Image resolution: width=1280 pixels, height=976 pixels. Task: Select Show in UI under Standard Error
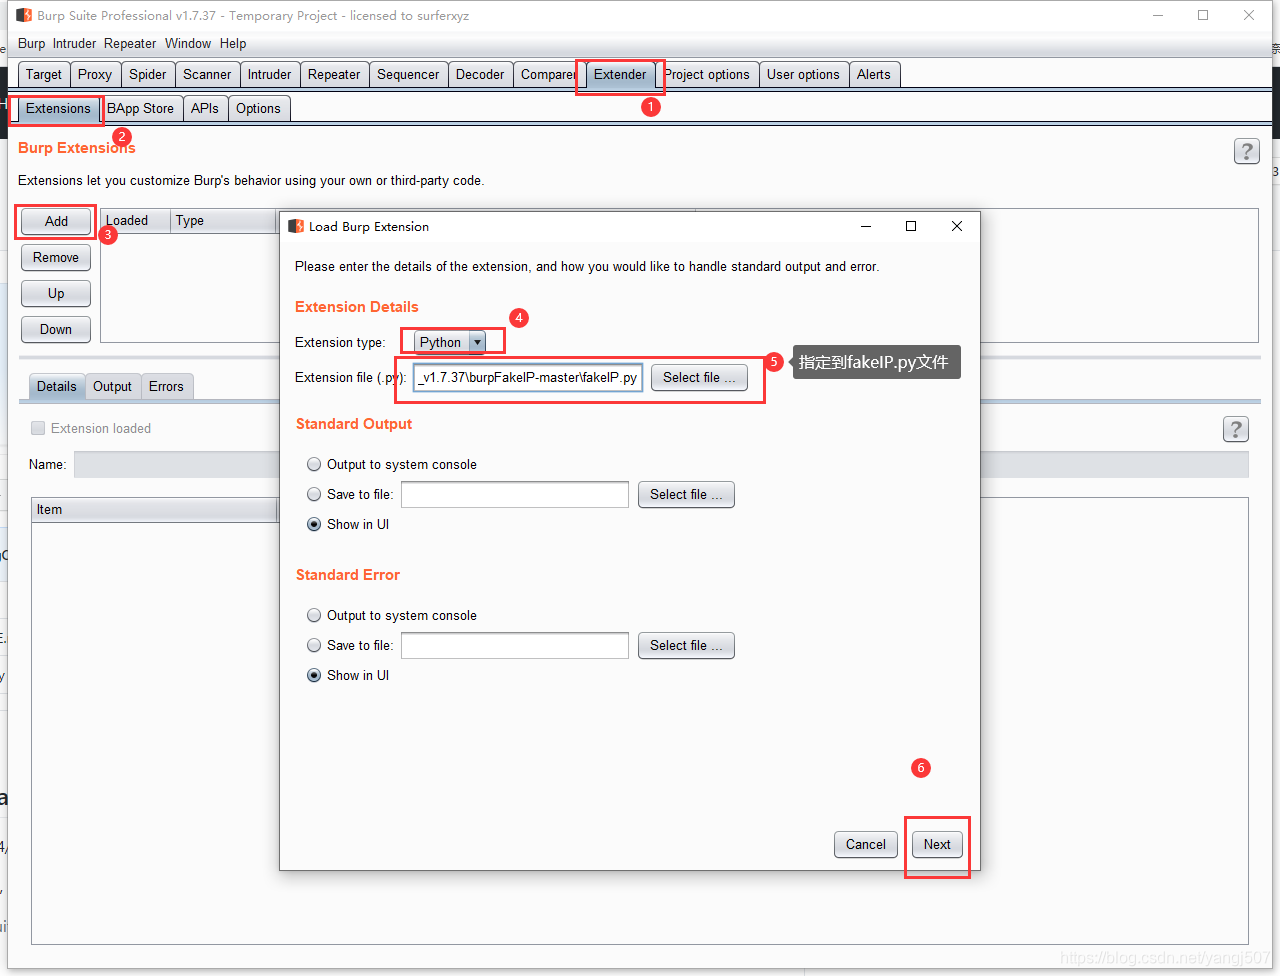(x=314, y=675)
